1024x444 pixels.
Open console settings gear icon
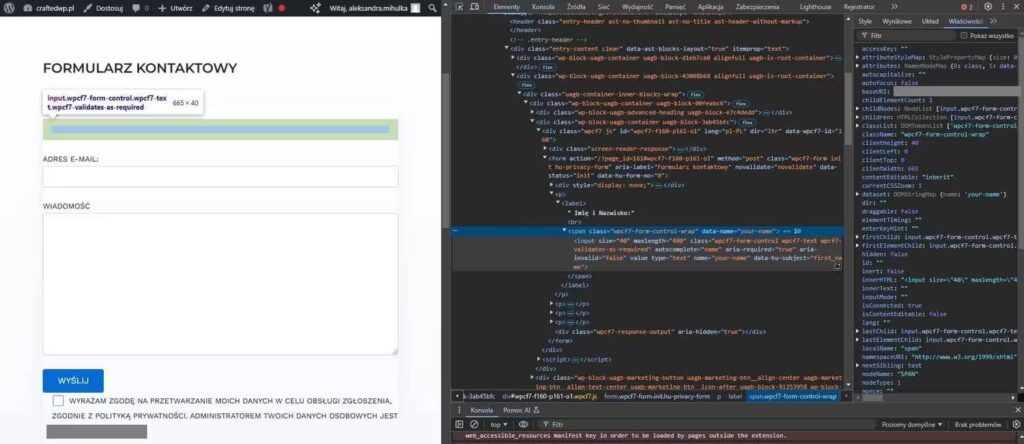point(1016,424)
